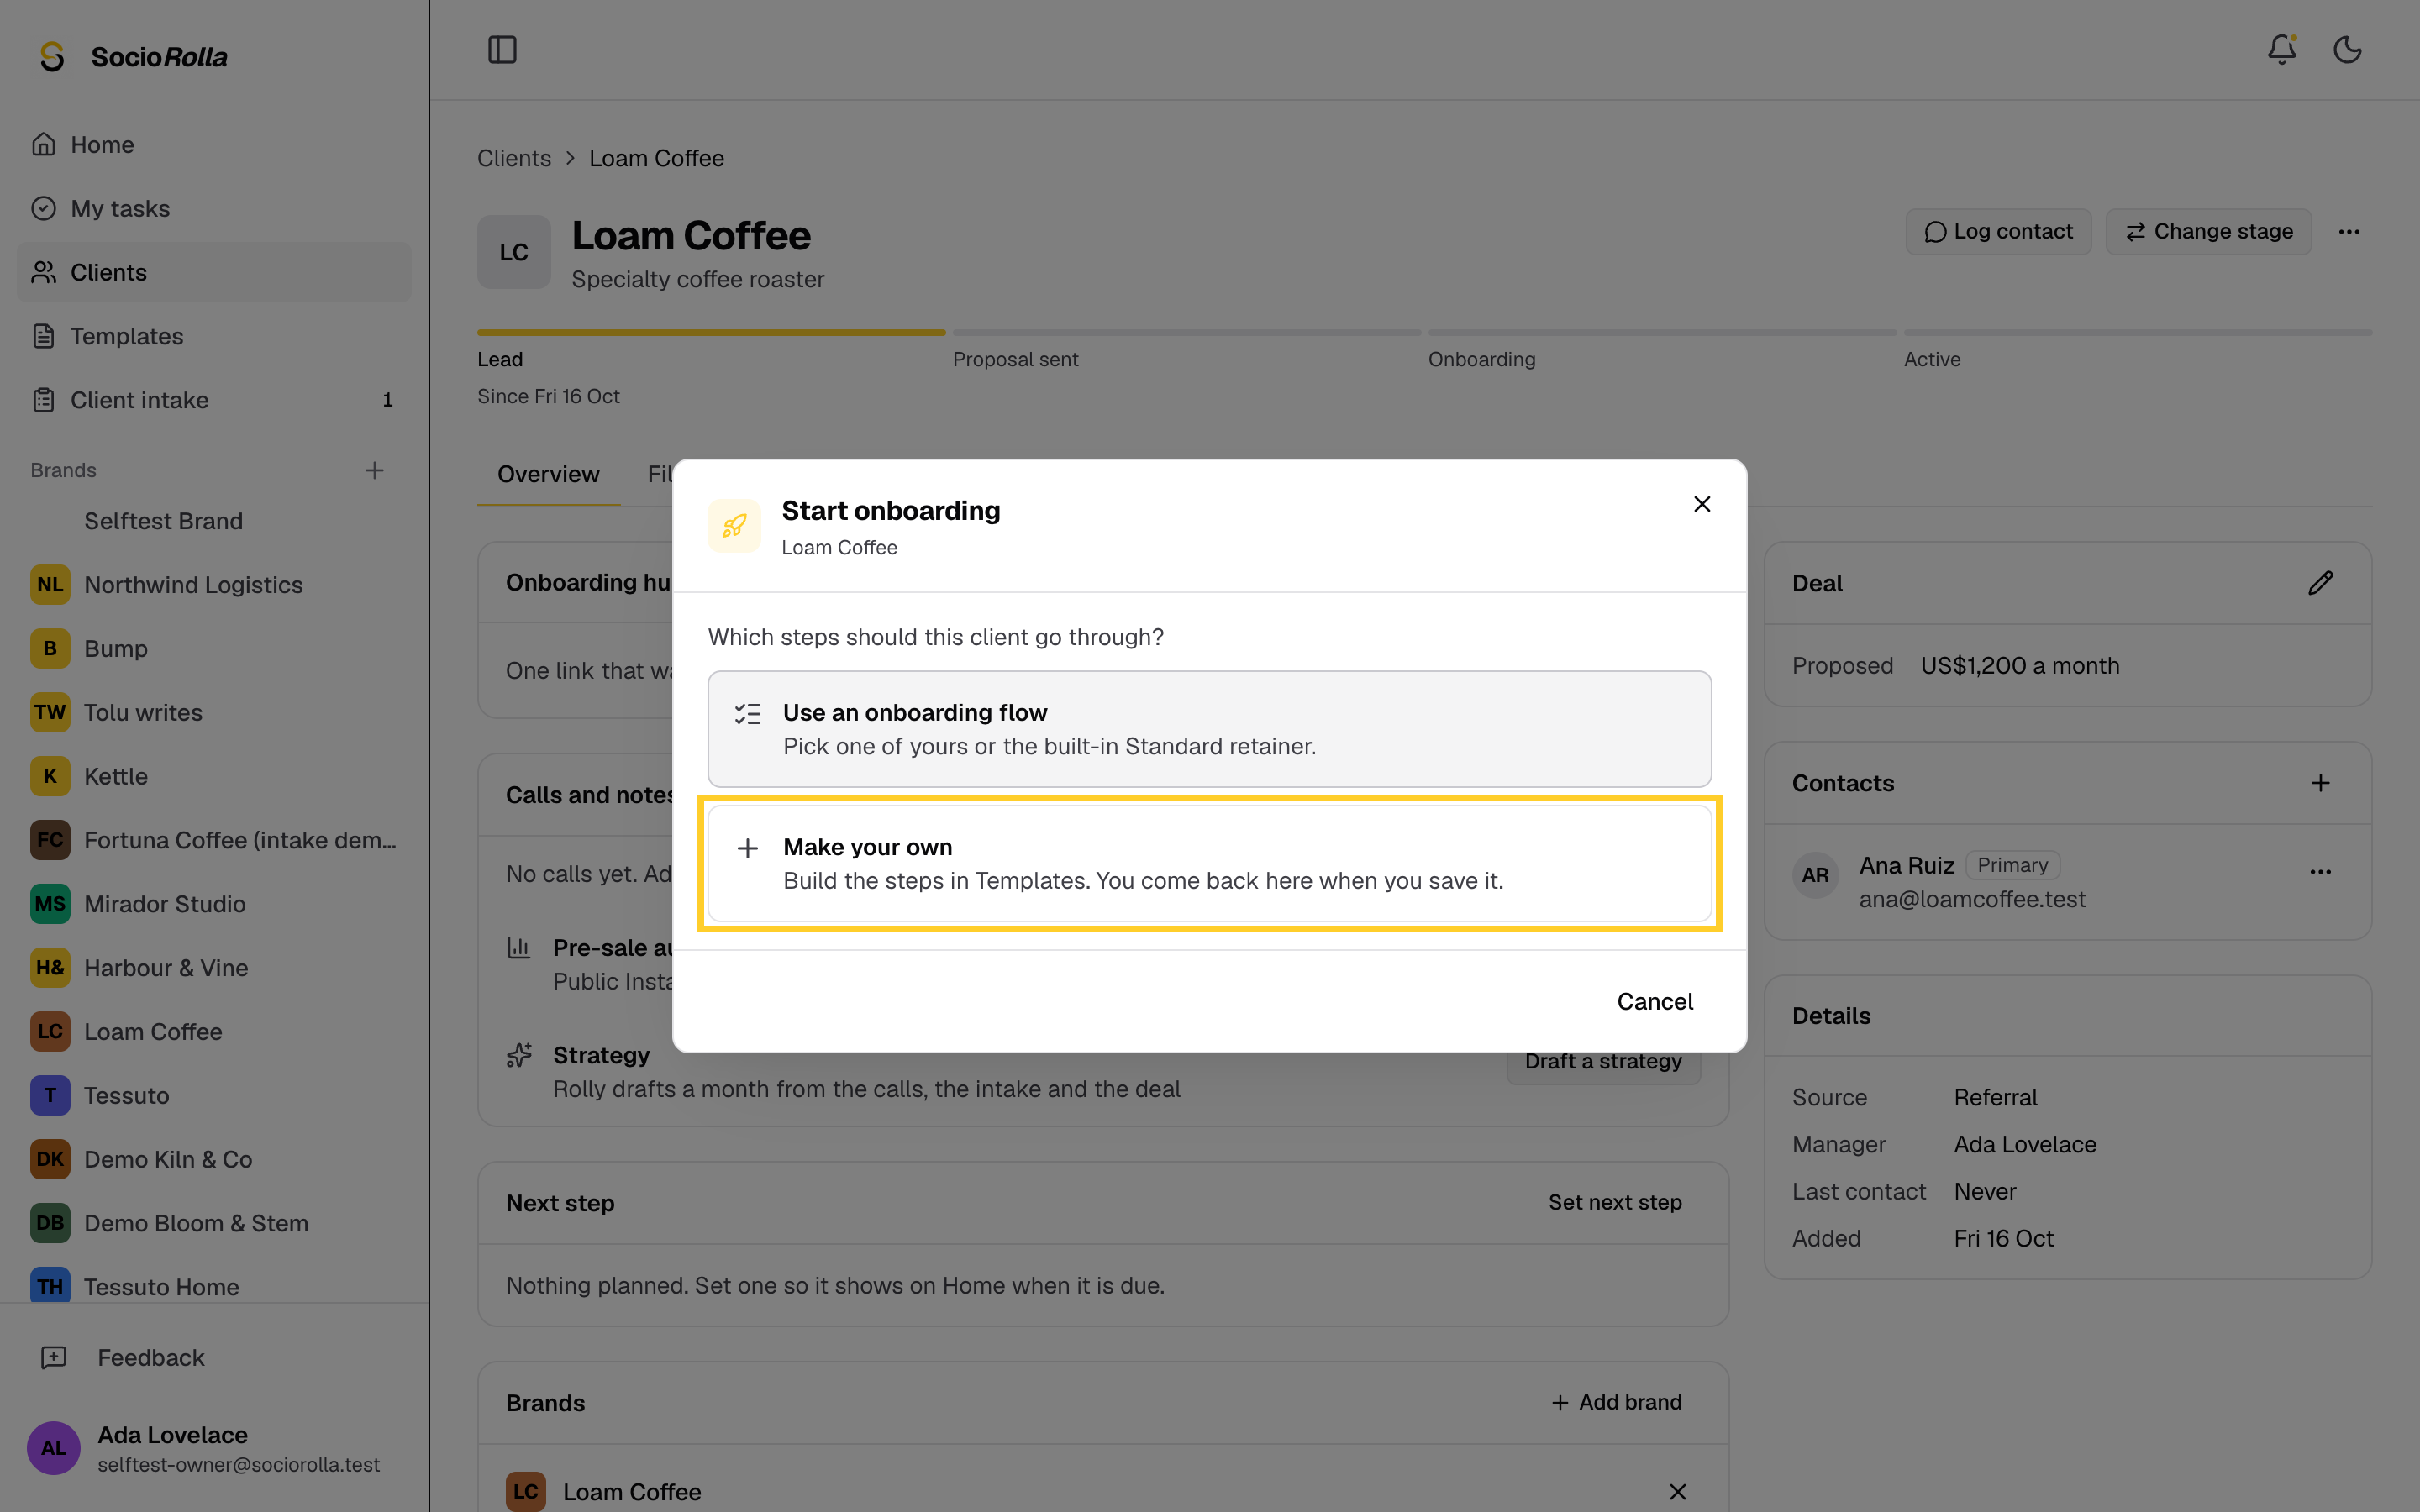Go to Clients in sidebar

pos(214,272)
